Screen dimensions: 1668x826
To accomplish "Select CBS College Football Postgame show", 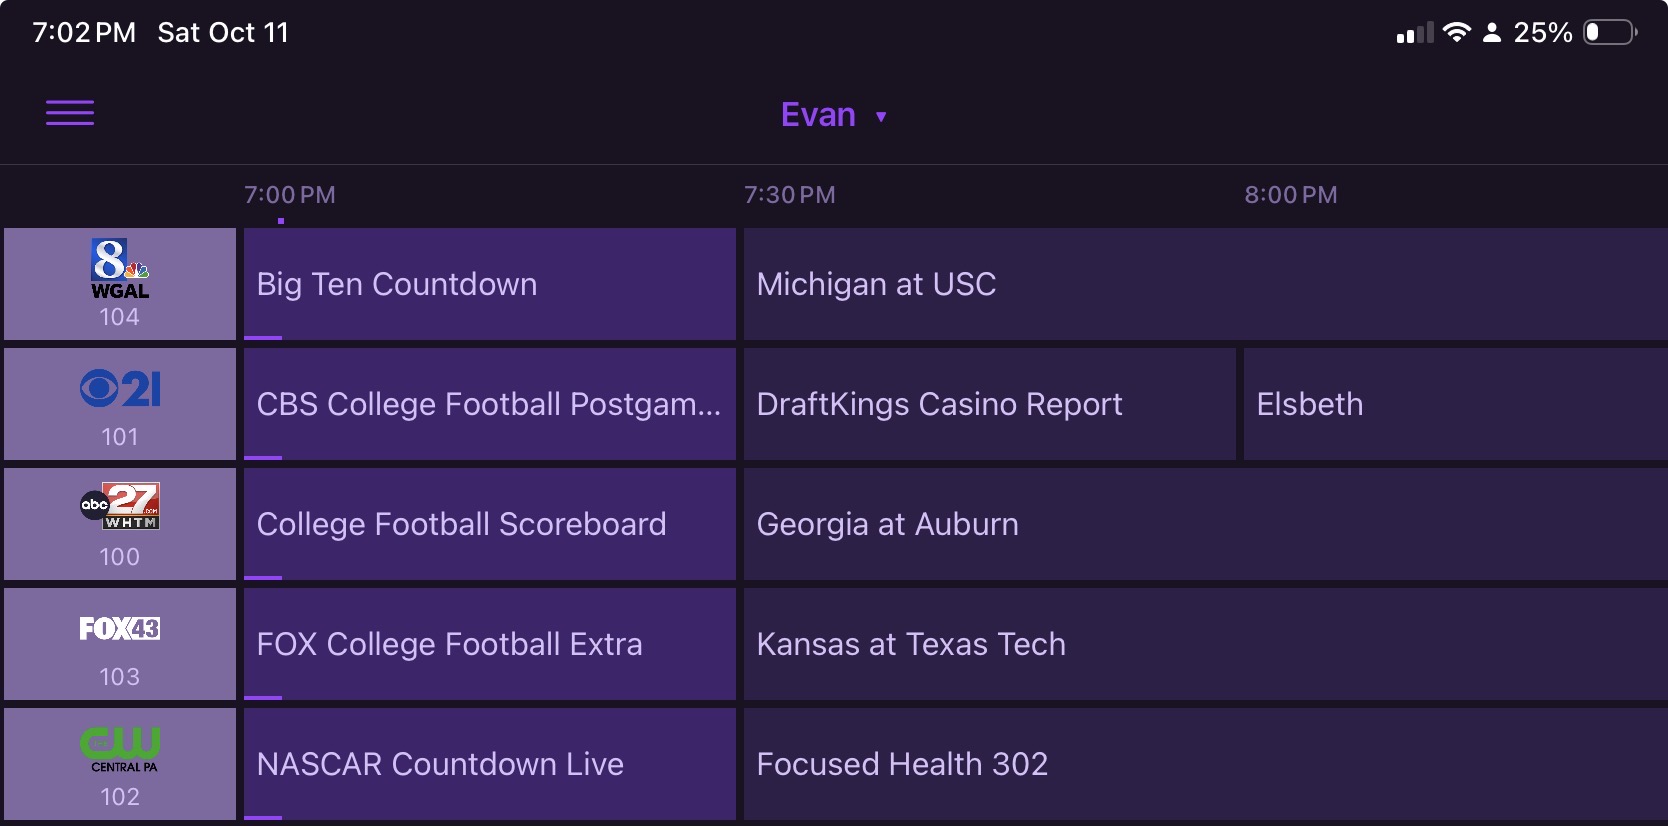I will point(490,404).
